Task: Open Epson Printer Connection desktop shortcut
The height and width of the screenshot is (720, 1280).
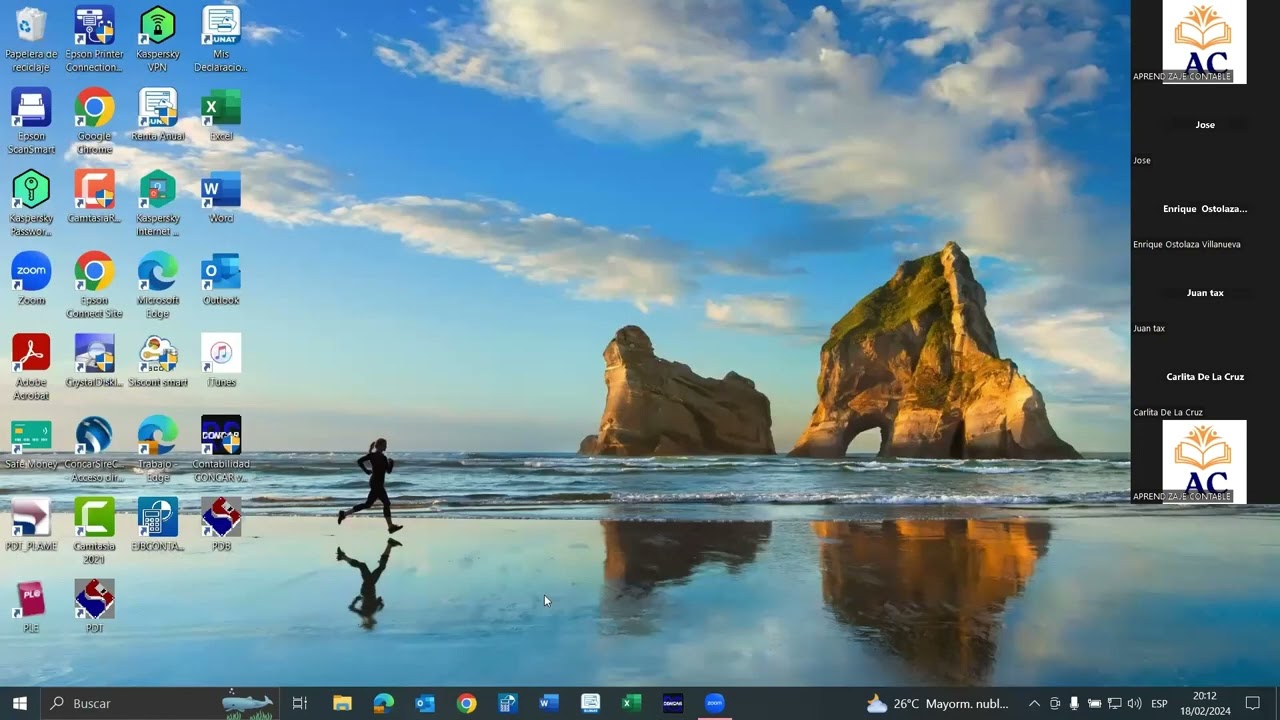Action: [x=94, y=38]
